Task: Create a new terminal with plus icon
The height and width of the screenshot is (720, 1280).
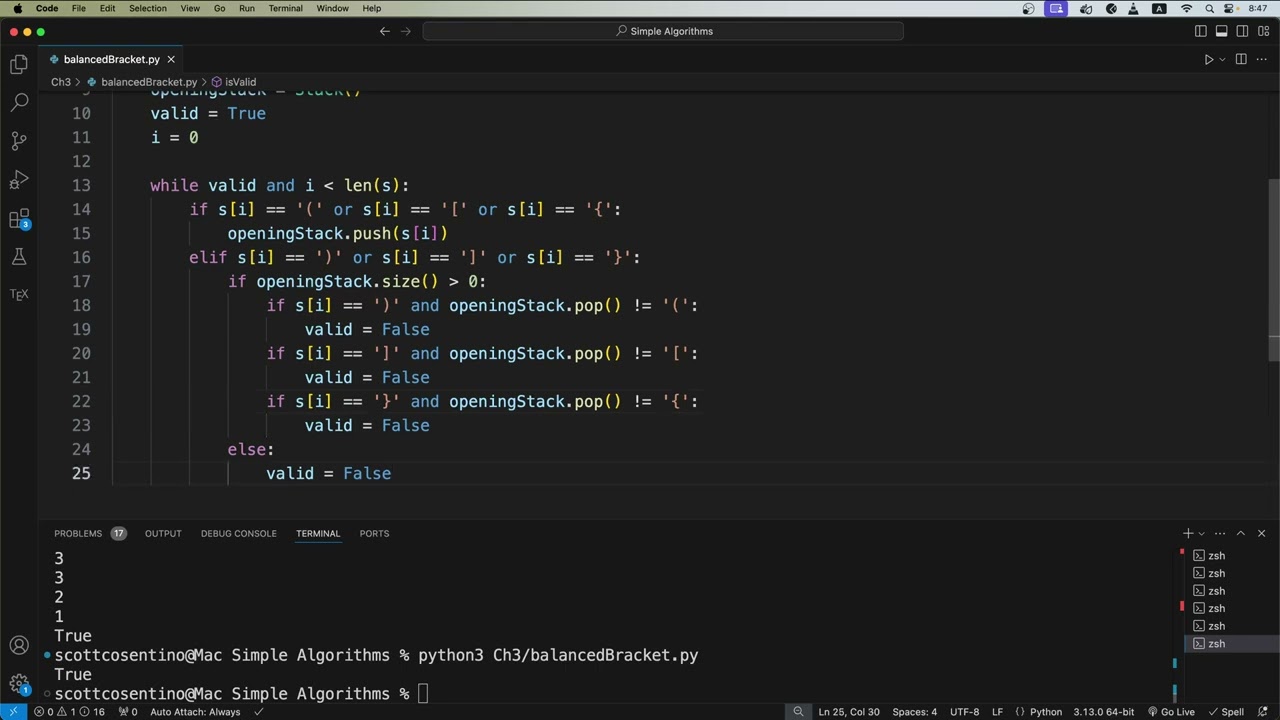Action: tap(1188, 533)
